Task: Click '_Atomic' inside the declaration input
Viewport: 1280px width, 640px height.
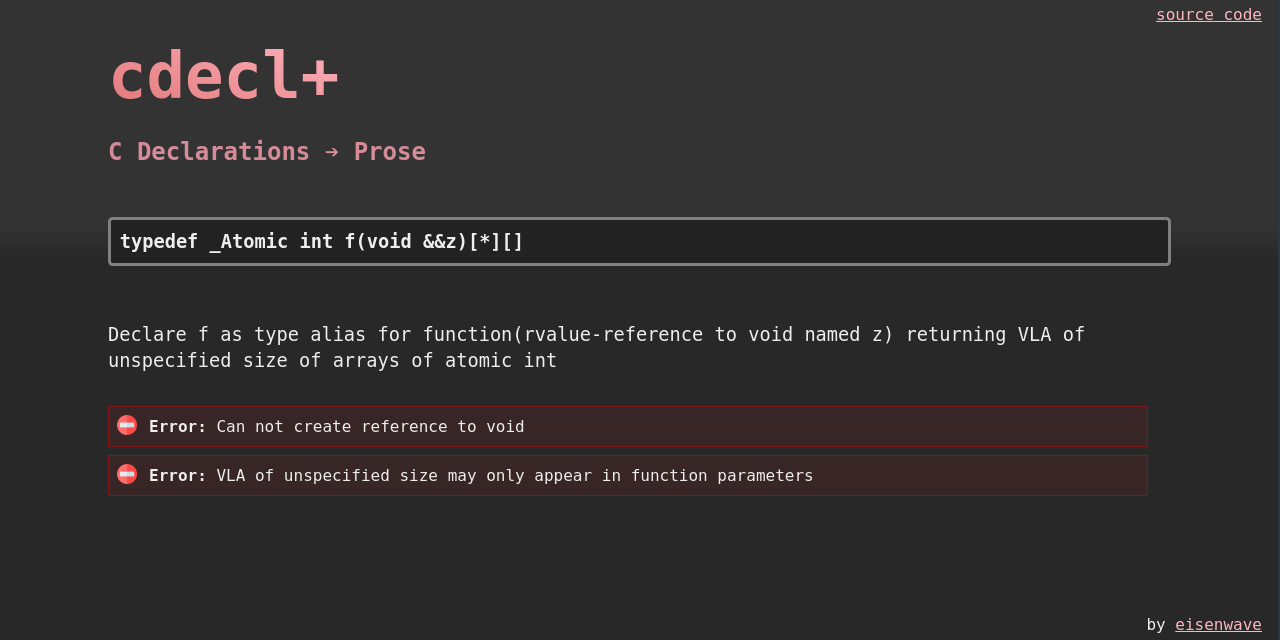Action: [248, 241]
